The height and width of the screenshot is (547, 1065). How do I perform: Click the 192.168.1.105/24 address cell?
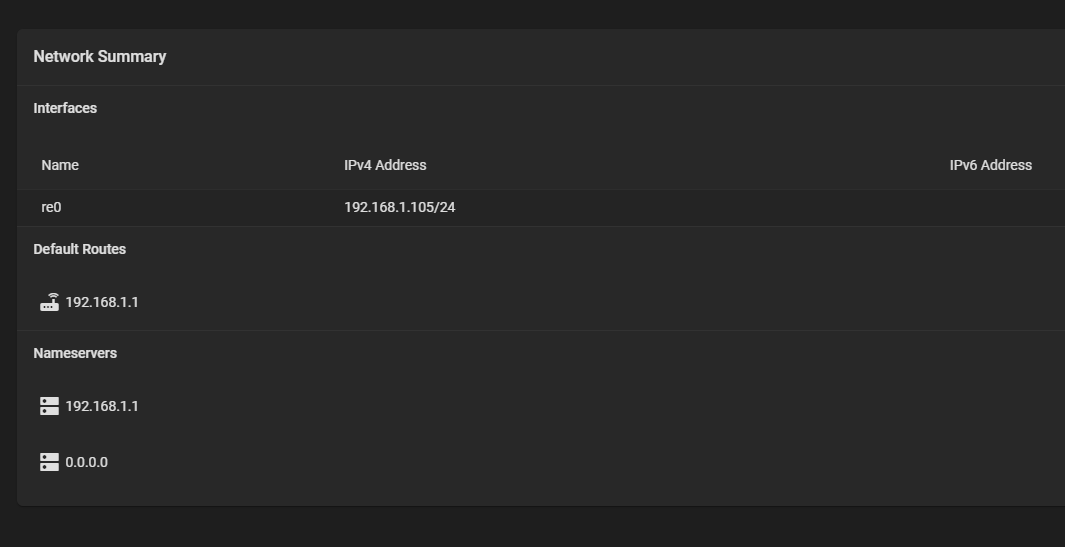coord(400,208)
